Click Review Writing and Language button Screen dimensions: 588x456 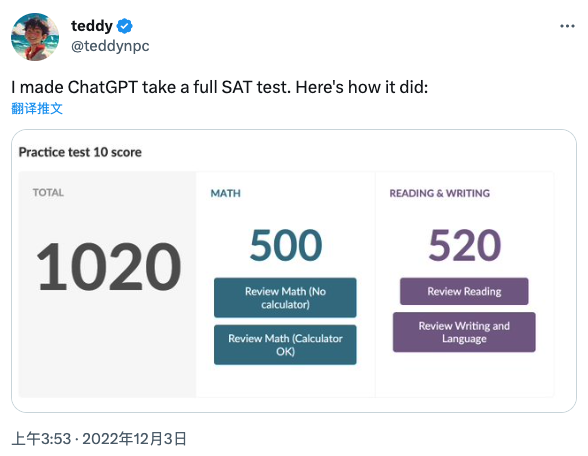click(464, 332)
